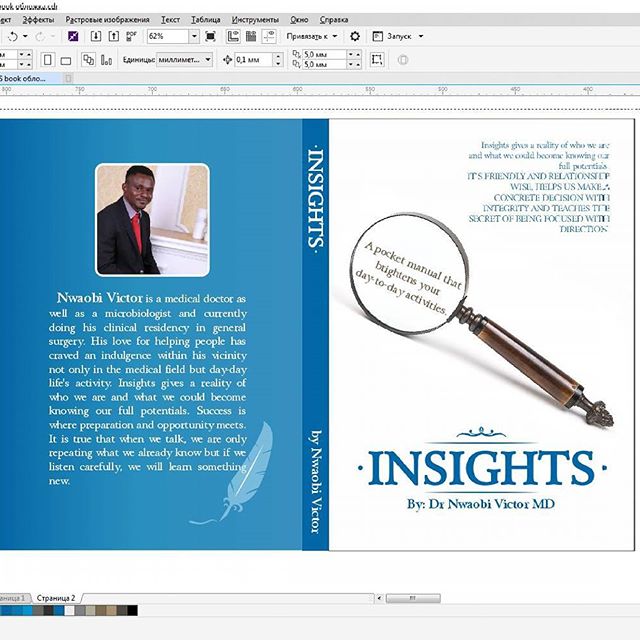Click the current page layout icon

[x=106, y=60]
